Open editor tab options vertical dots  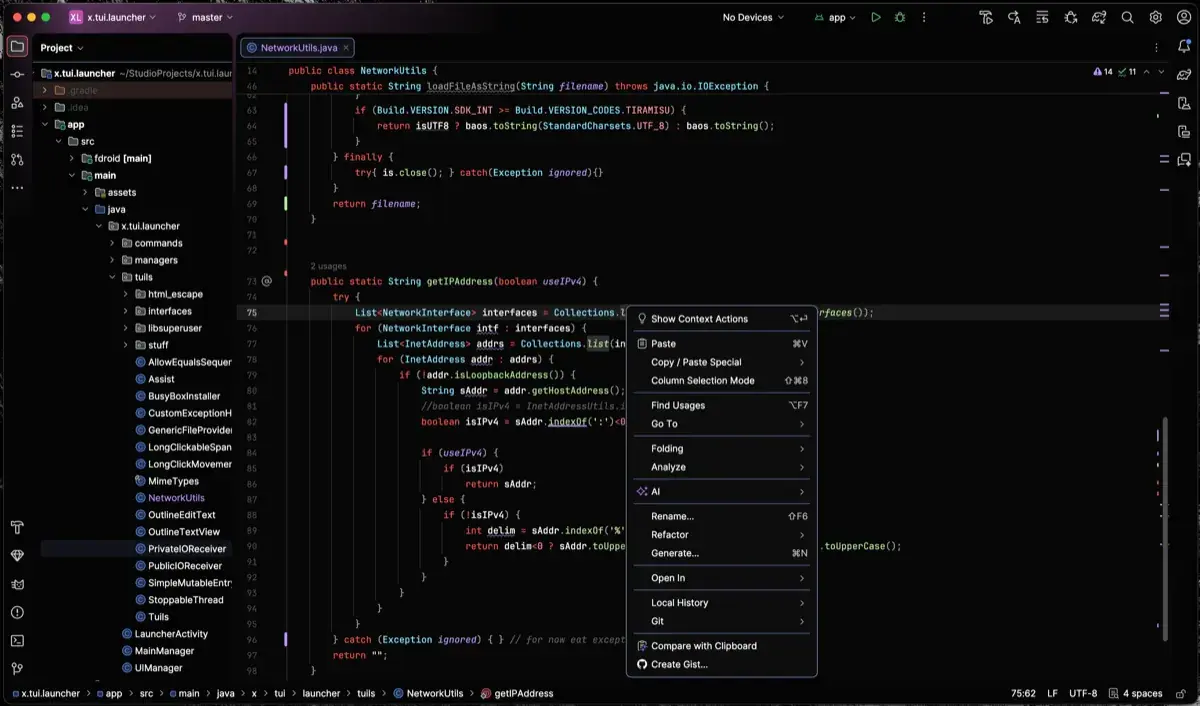(1157, 47)
